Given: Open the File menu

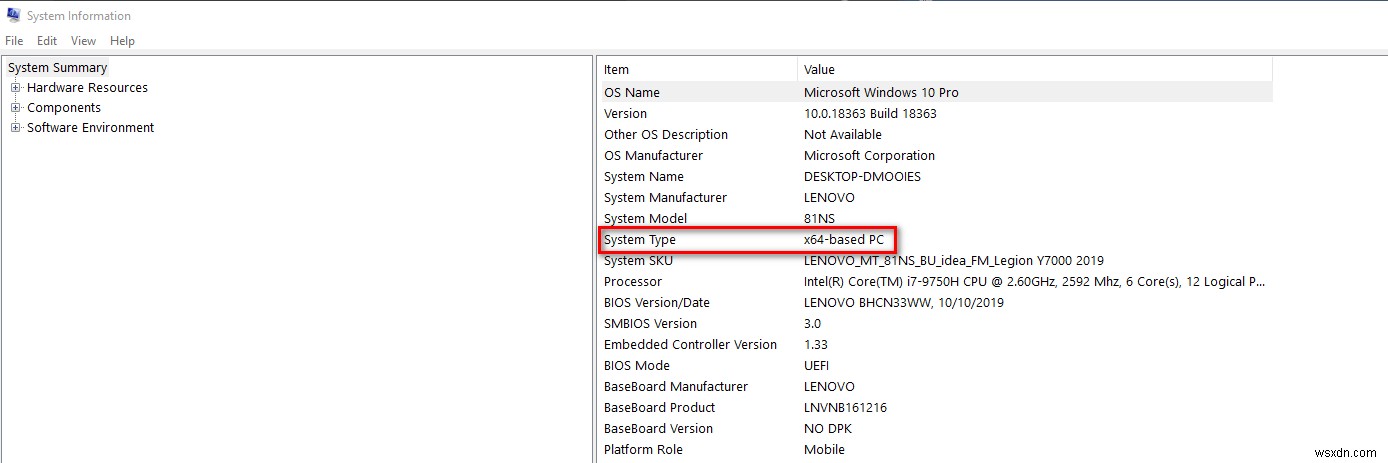Looking at the screenshot, I should (14, 41).
